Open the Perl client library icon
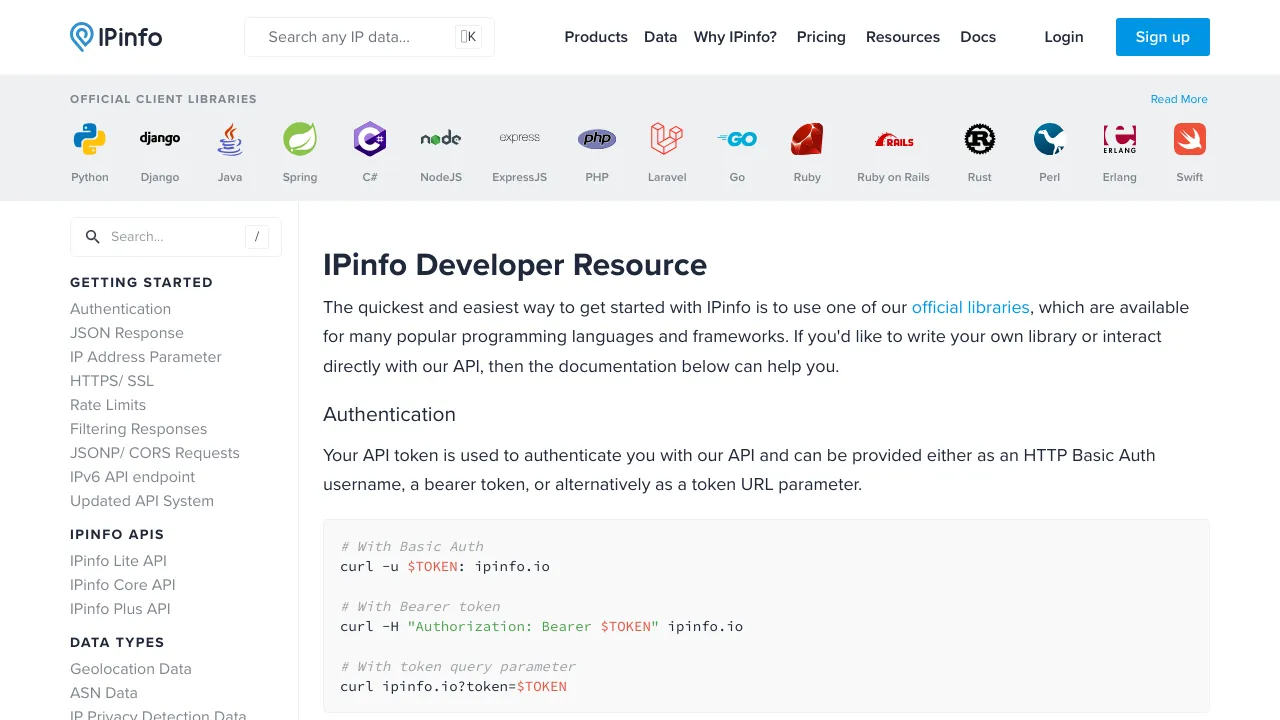The image size is (1280, 720). 1050,139
